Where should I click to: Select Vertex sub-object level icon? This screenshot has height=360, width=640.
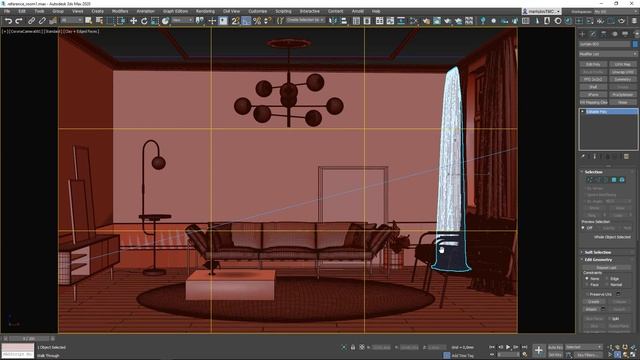click(x=589, y=180)
